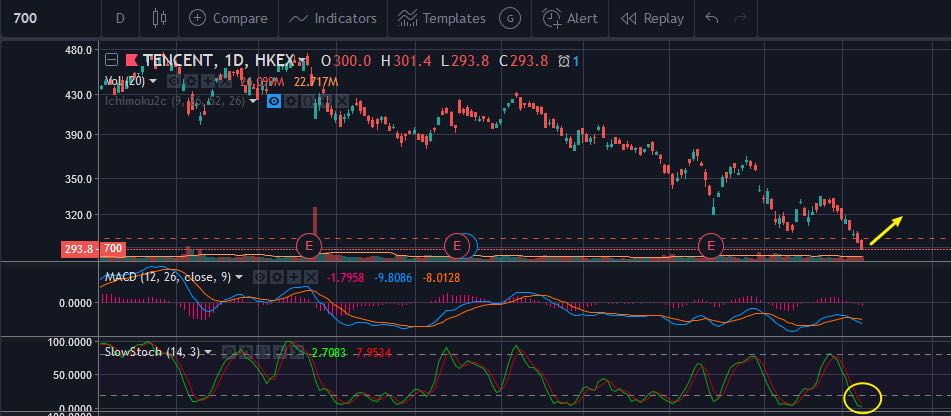Expand the MACD indicator dropdown arrow
Viewport: 951px width, 416px height.
tap(240, 277)
